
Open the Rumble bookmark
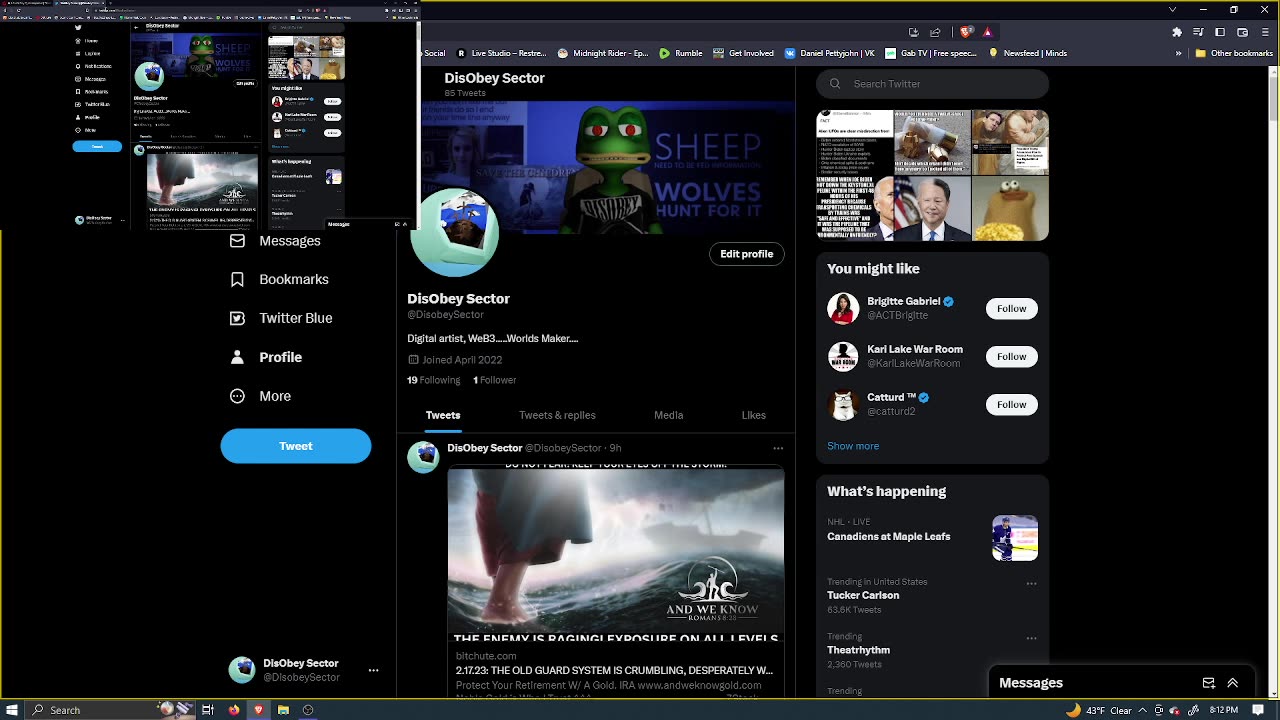click(x=681, y=53)
